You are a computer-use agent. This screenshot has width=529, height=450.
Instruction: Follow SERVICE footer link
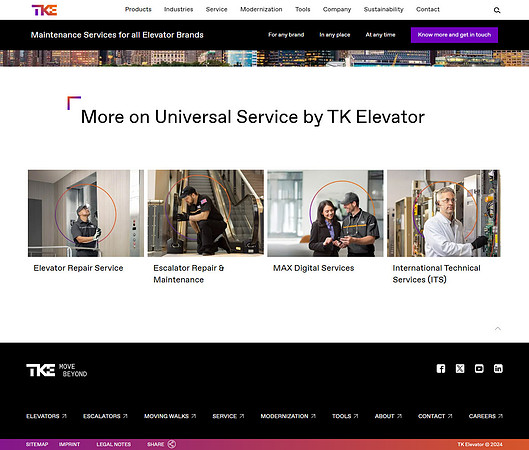click(x=228, y=416)
